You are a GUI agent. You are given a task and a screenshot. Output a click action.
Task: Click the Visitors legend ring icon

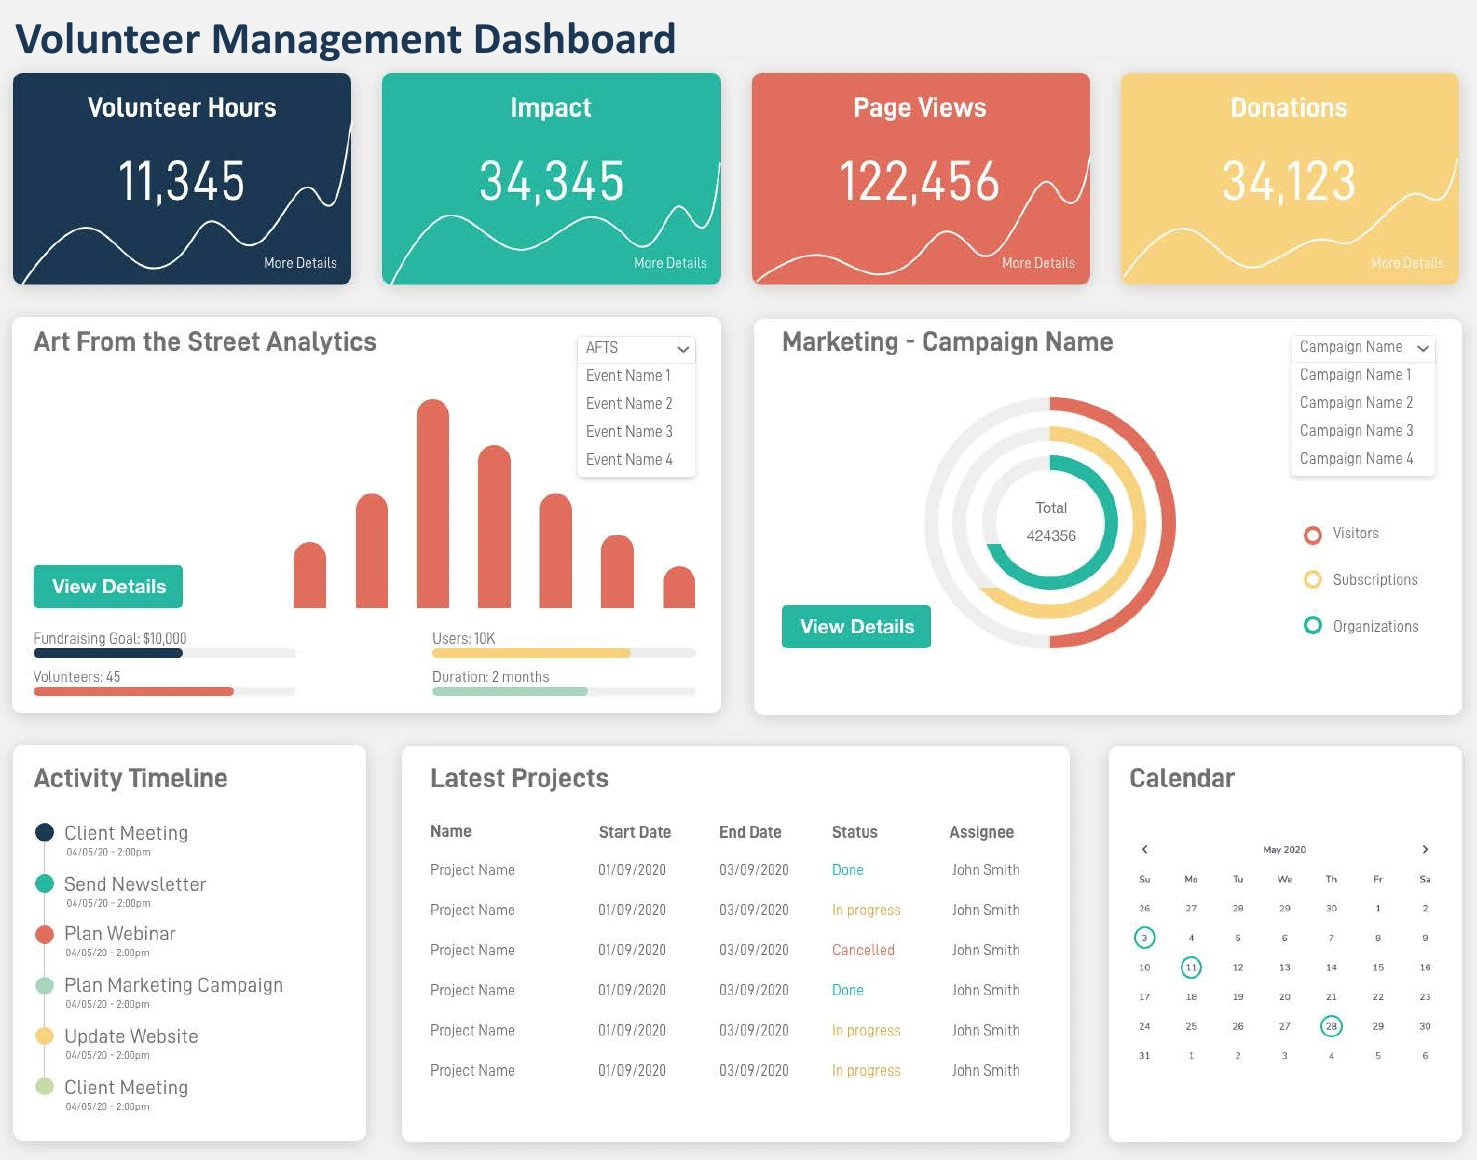[1313, 535]
